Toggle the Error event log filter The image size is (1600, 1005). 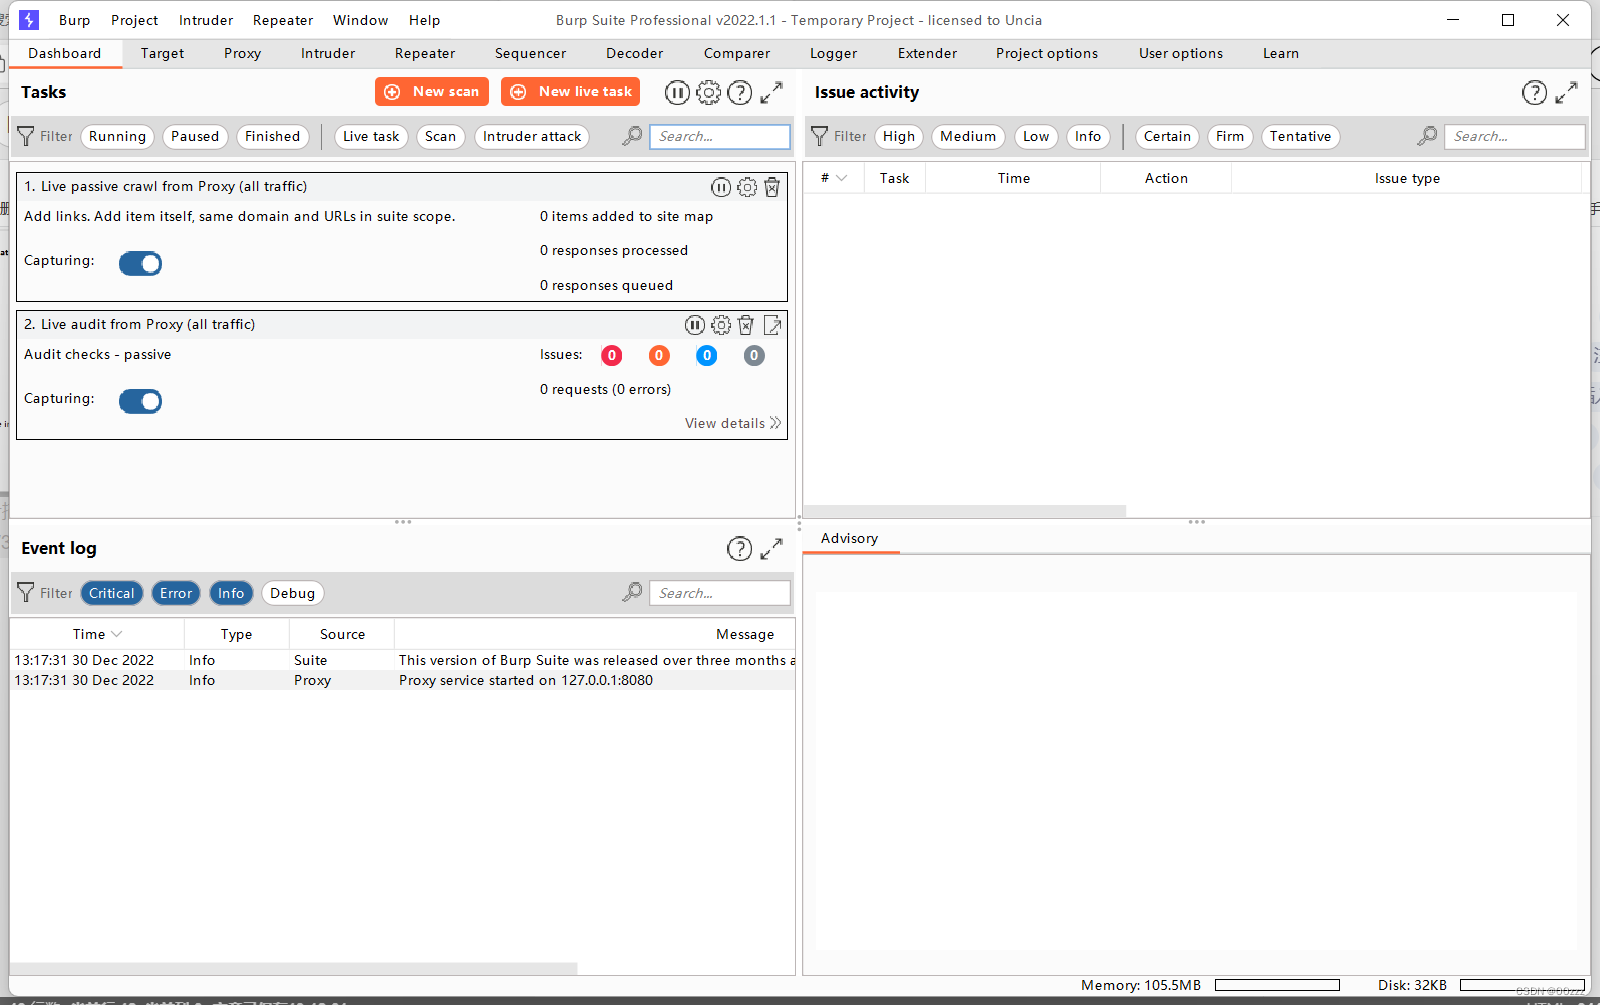click(176, 593)
